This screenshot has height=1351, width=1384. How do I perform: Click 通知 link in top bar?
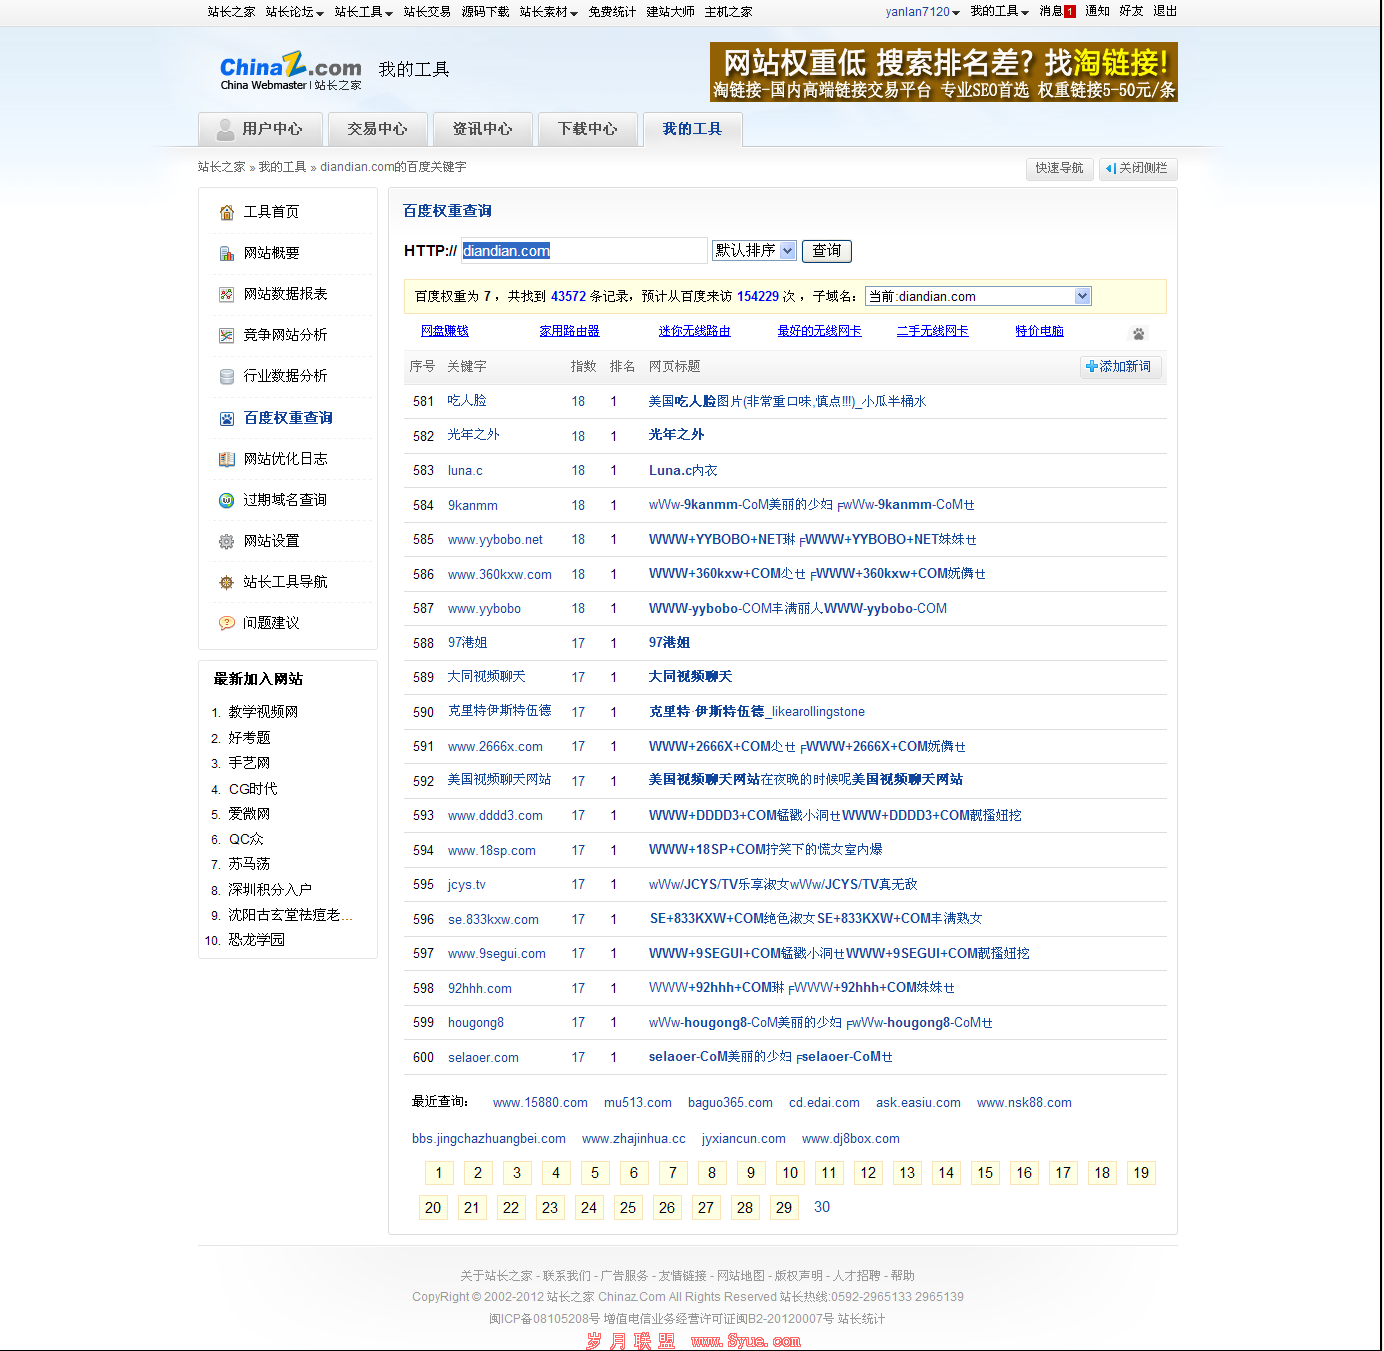(x=1097, y=11)
